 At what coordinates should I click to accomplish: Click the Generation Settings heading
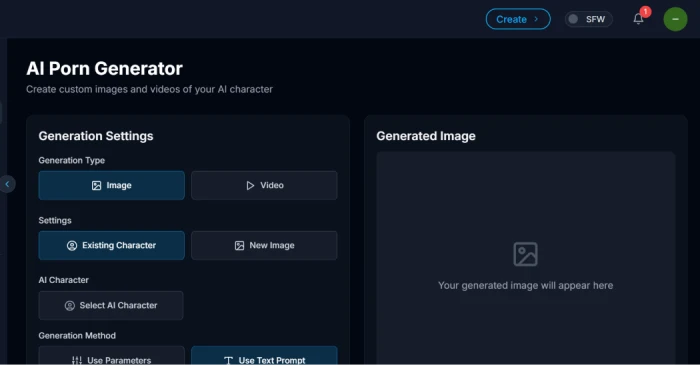coord(96,136)
